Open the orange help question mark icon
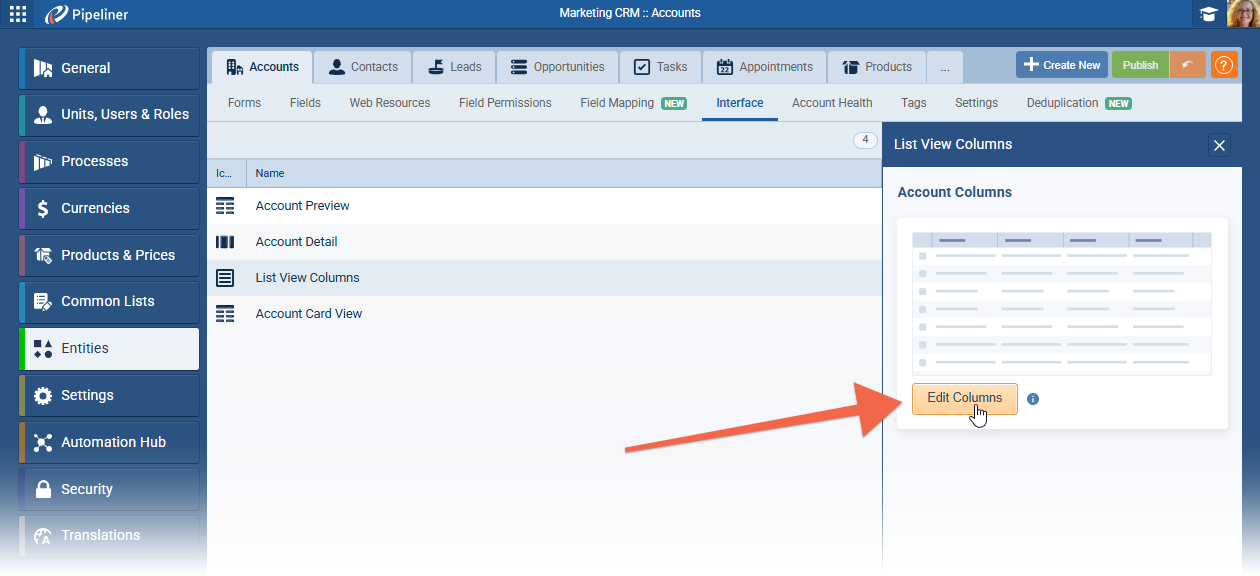 (x=1223, y=65)
